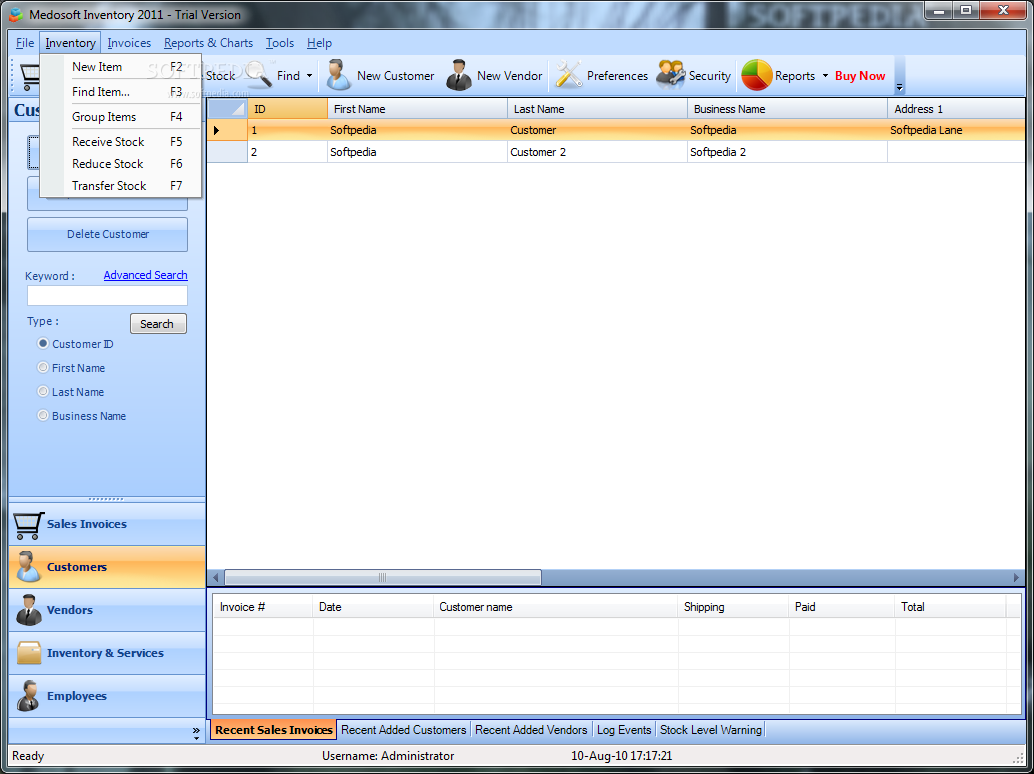
Task: Sort by the ID column header
Action: click(288, 109)
